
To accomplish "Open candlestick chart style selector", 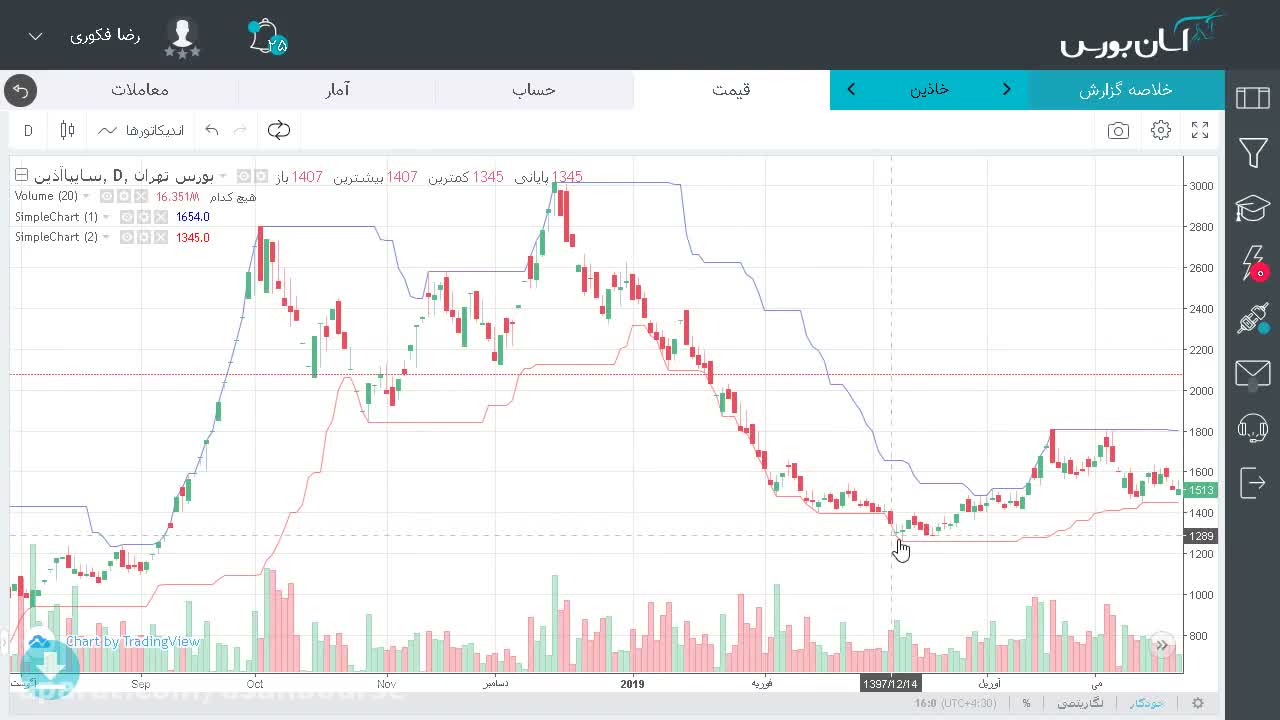I will [68, 130].
